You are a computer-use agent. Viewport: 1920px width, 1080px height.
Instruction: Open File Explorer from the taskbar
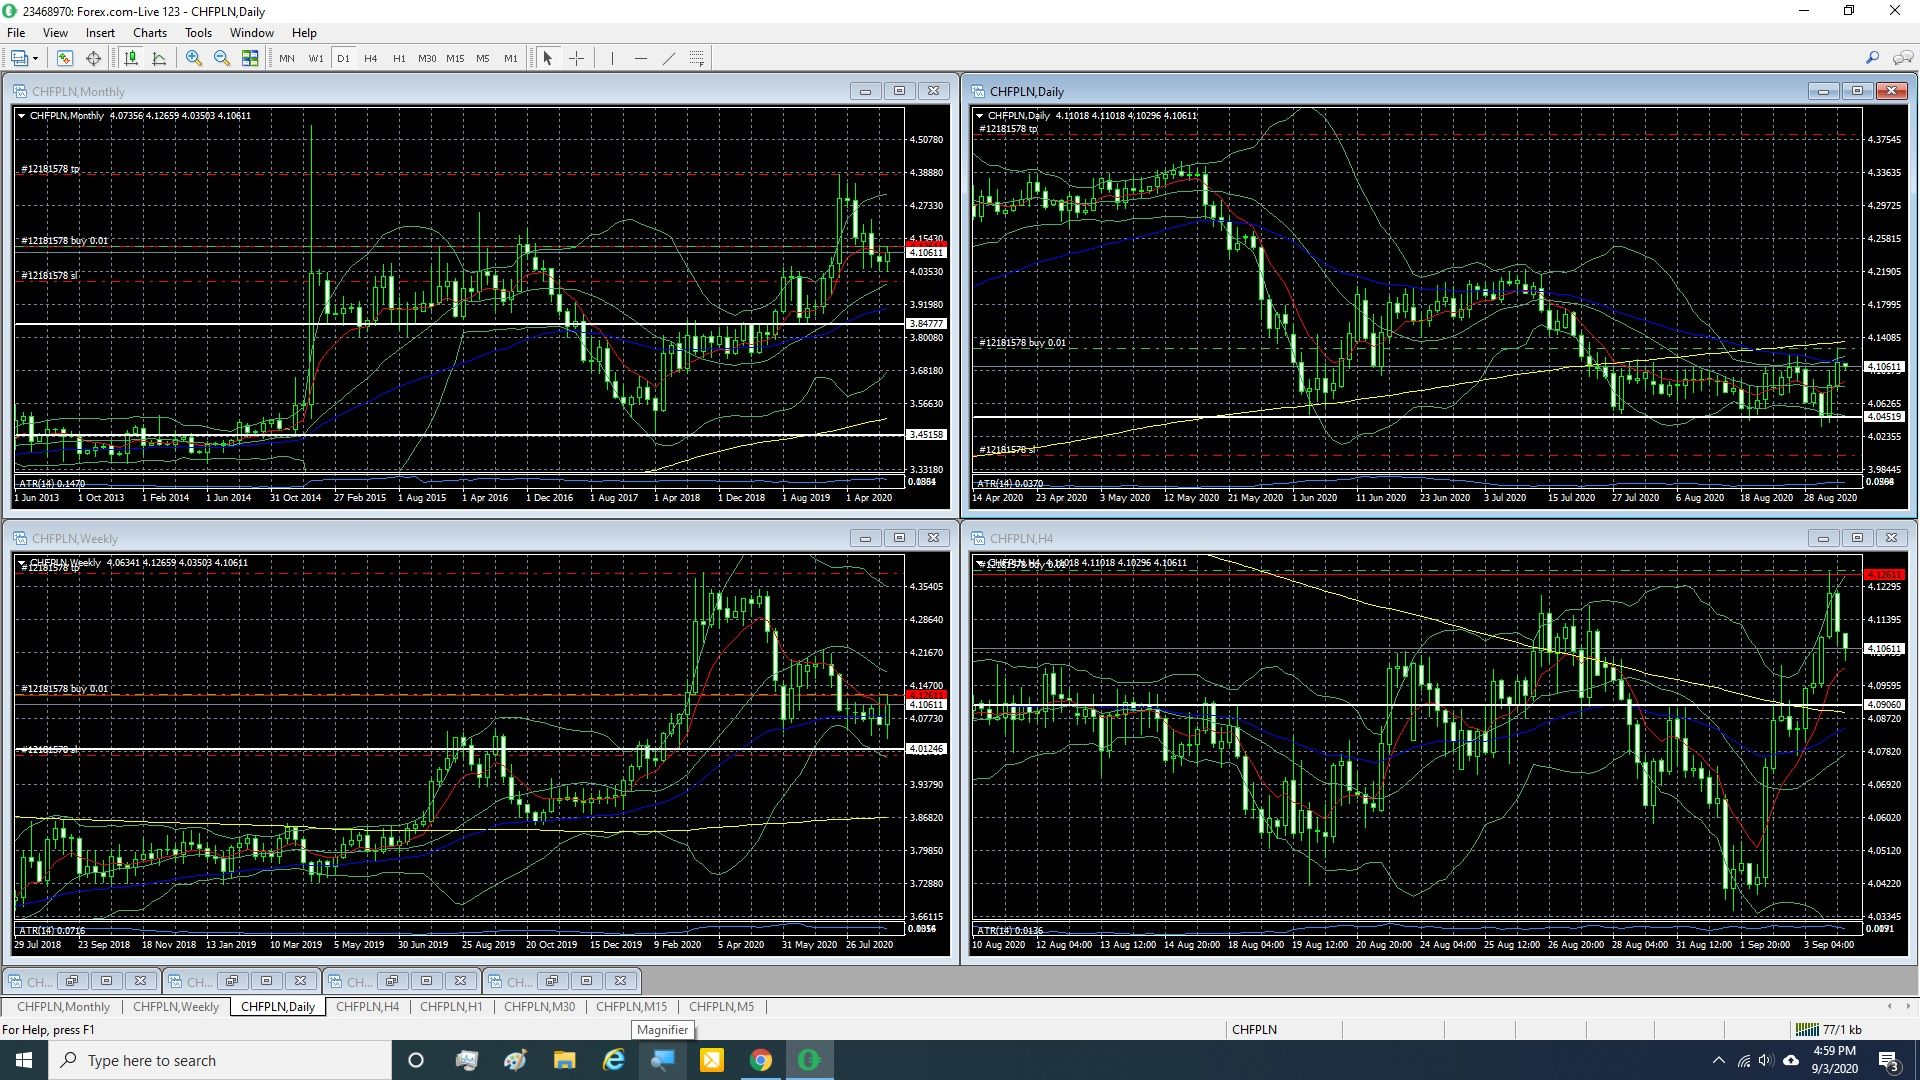point(564,1060)
